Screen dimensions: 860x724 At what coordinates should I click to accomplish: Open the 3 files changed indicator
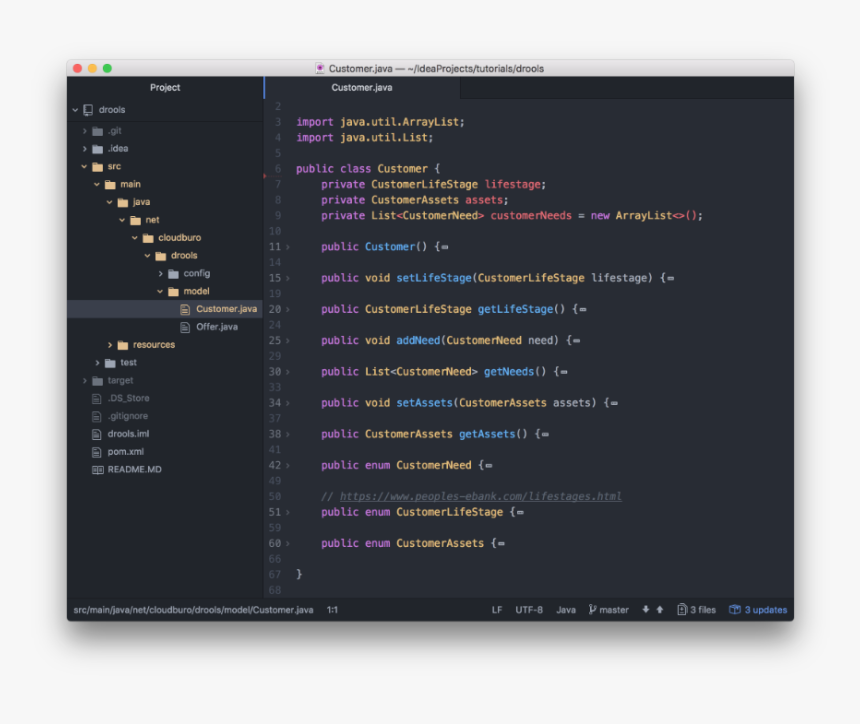[696, 610]
